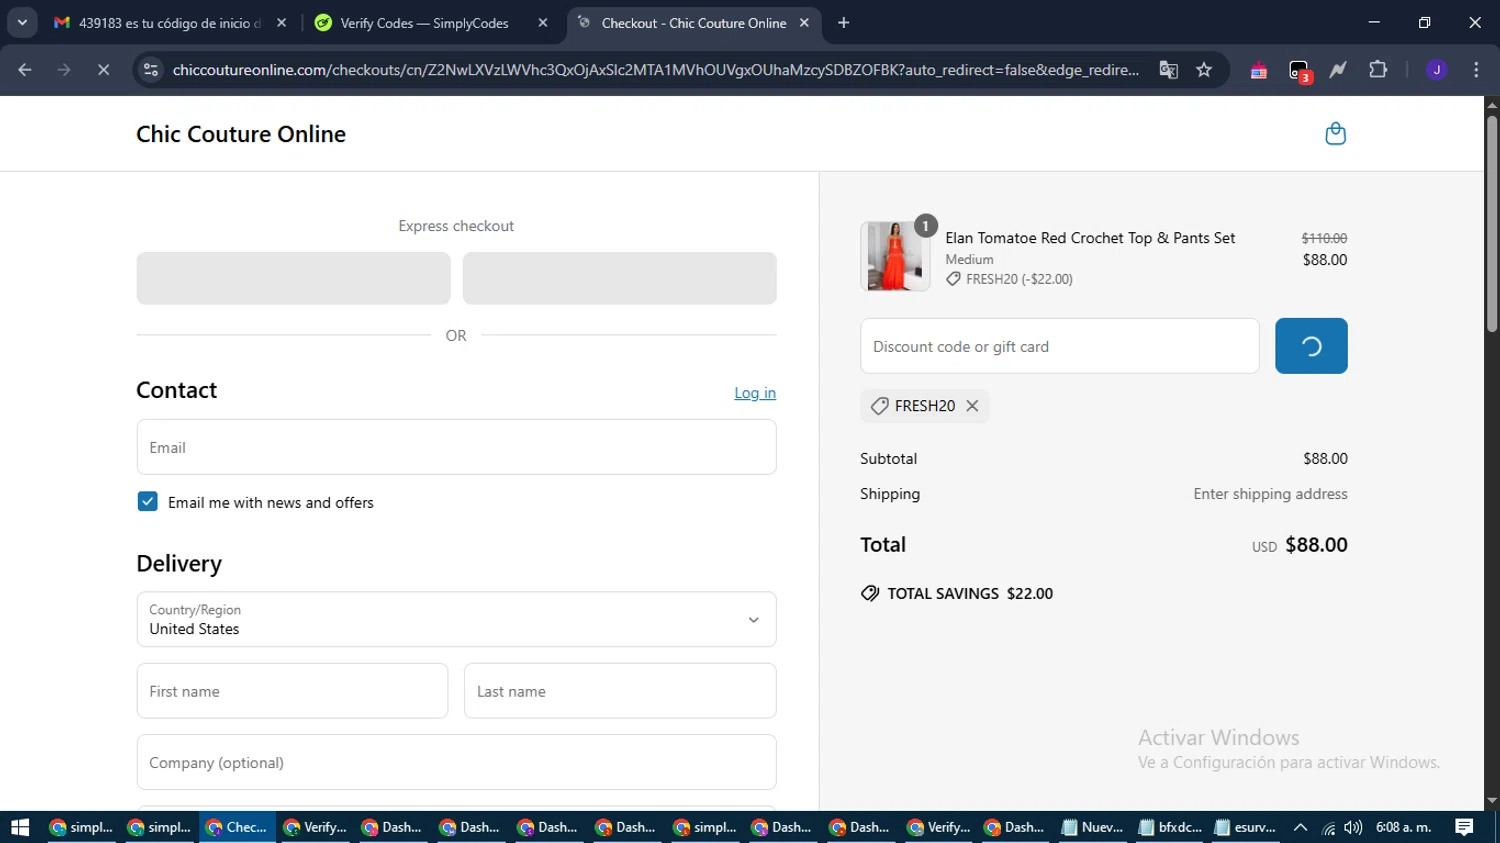
Task: Click the struck-through $110.00 price
Action: coord(1324,238)
